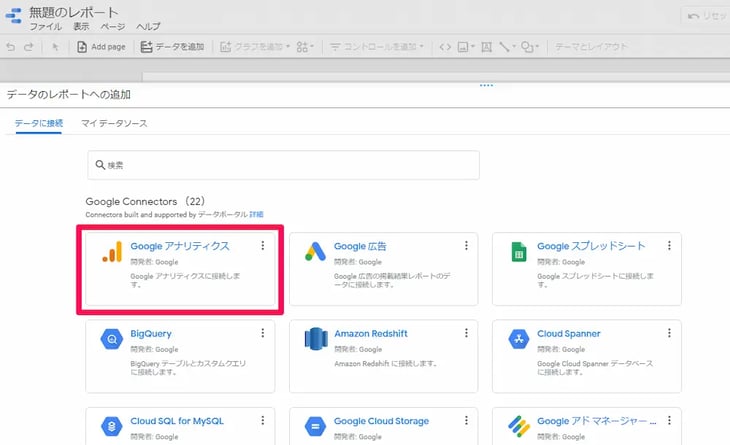Image resolution: width=730 pixels, height=445 pixels.
Task: Click the Amazon Redshift connector icon
Action: tap(316, 340)
